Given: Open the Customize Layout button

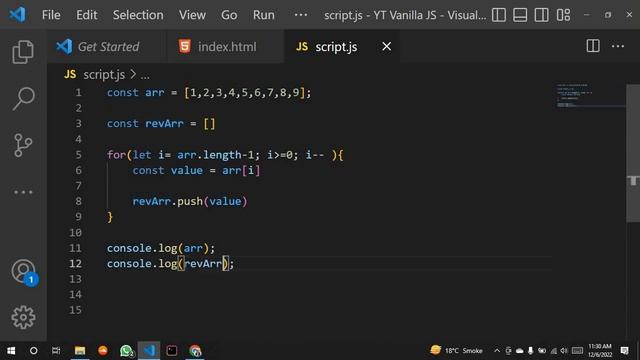Looking at the screenshot, I should point(563,15).
